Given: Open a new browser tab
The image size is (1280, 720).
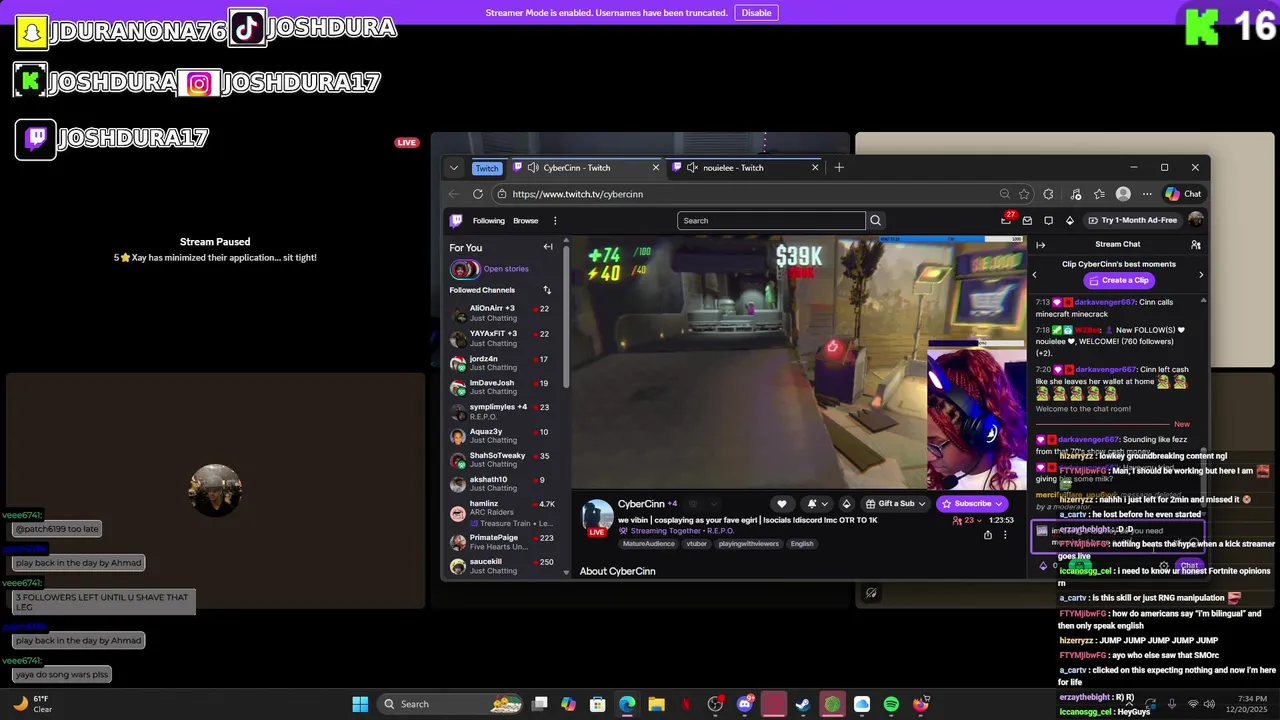Looking at the screenshot, I should click(x=839, y=168).
